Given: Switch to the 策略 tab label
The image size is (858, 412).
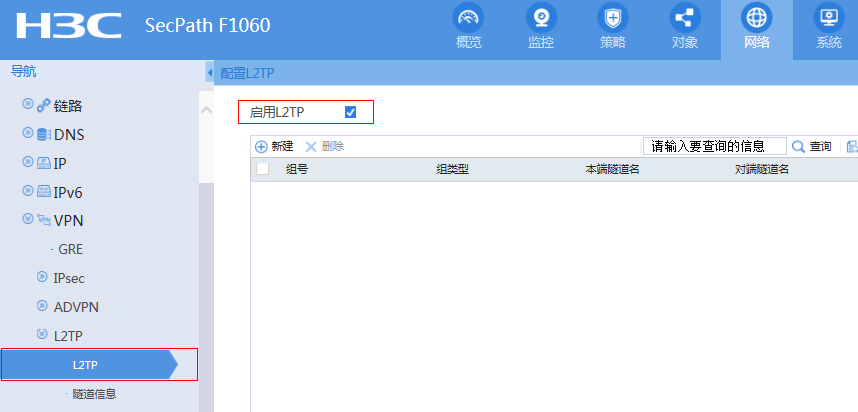Looking at the screenshot, I should pos(612,43).
